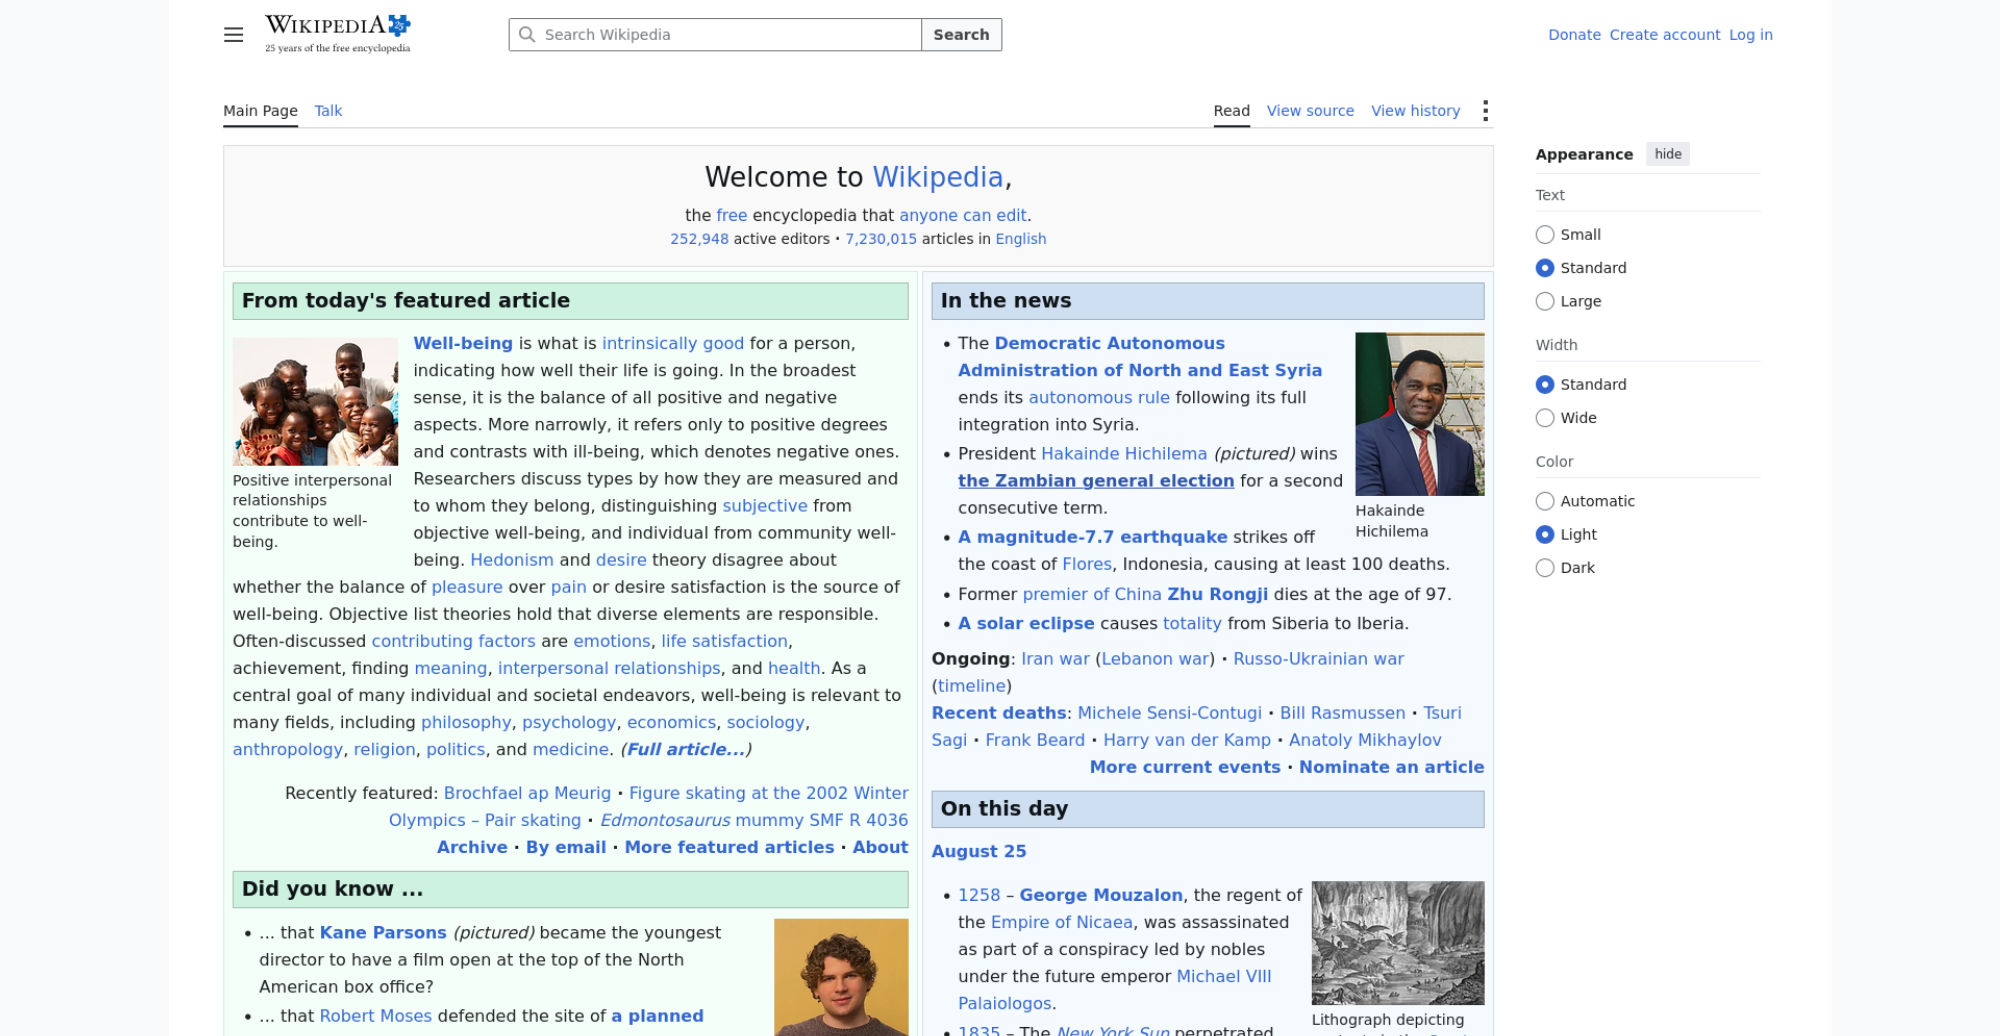Image resolution: width=2000 pixels, height=1036 pixels.
Task: Select Small text size
Action: click(1545, 235)
